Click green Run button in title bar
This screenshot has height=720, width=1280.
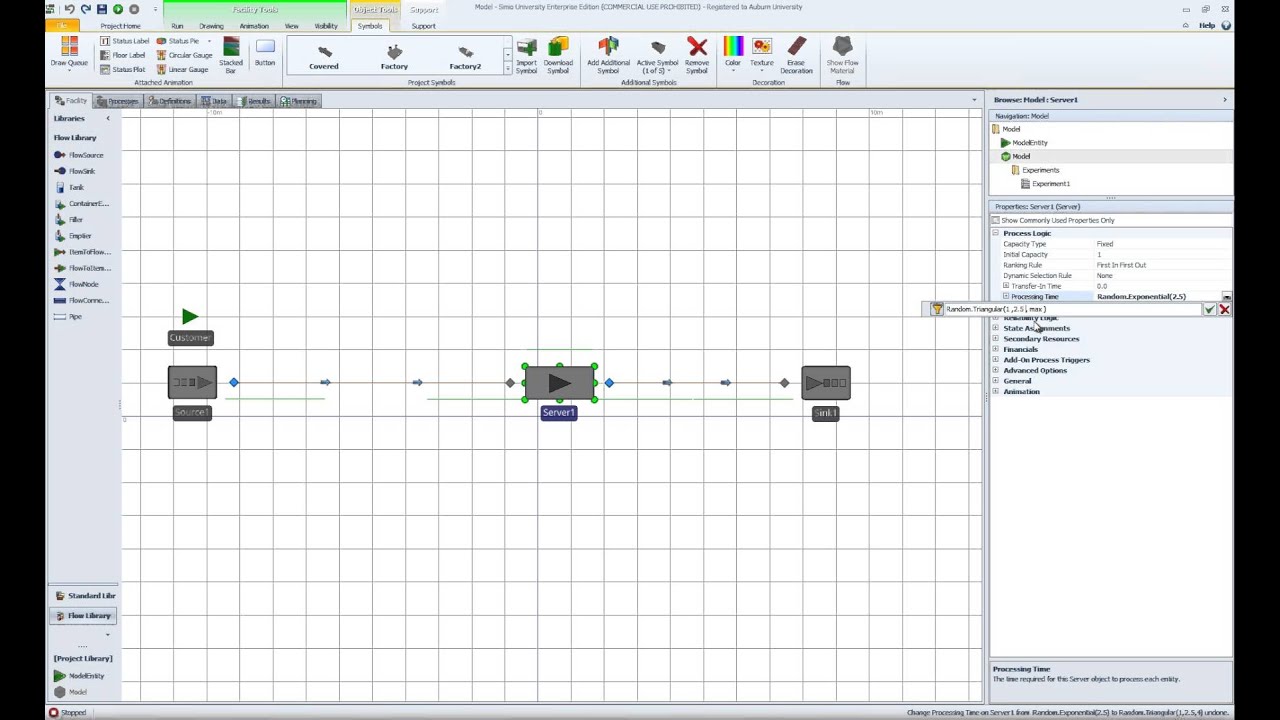pyautogui.click(x=118, y=9)
